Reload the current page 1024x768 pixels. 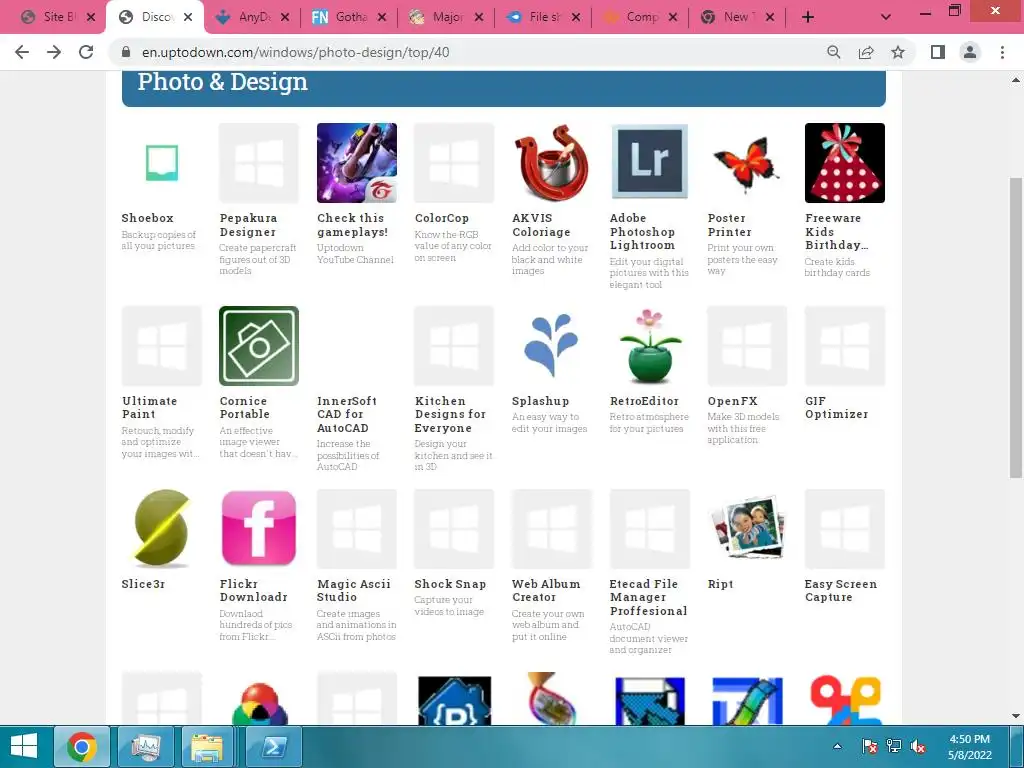coord(86,52)
